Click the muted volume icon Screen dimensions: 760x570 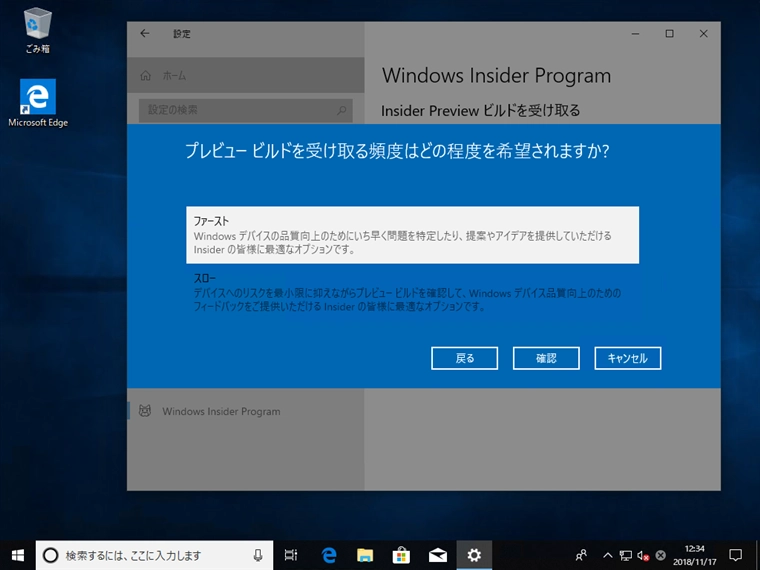tap(643, 555)
